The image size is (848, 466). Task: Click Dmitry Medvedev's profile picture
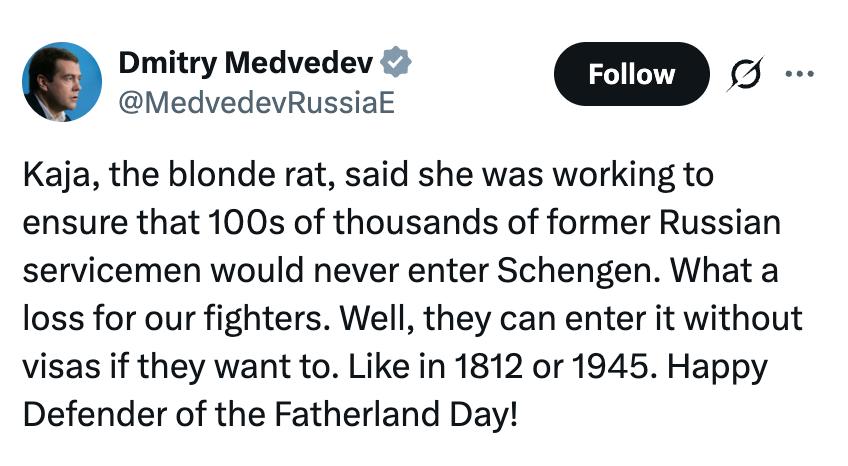pyautogui.click(x=61, y=82)
